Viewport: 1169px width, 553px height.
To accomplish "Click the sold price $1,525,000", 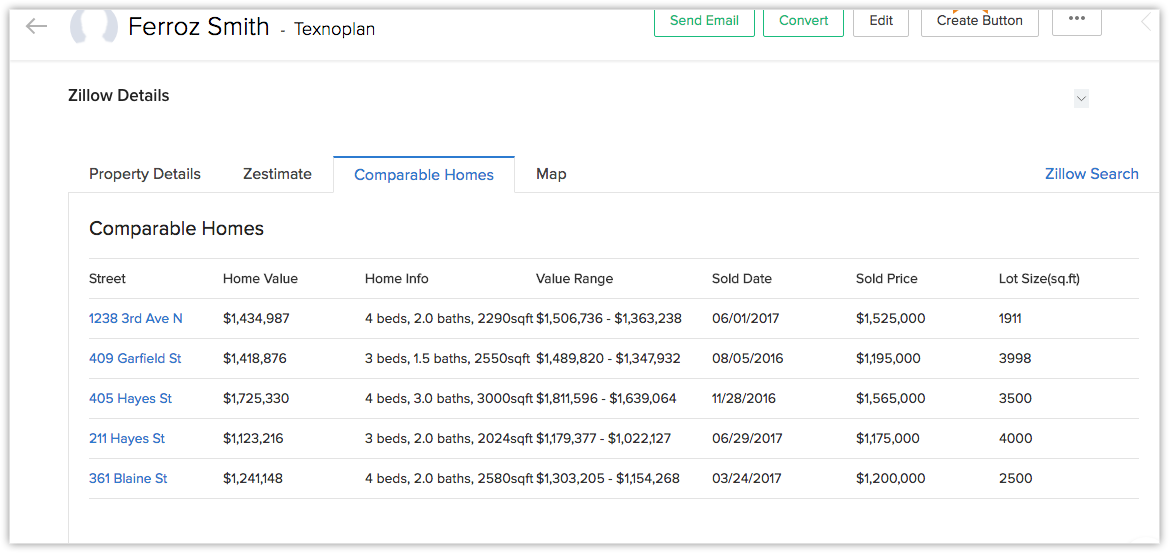I will [x=891, y=318].
